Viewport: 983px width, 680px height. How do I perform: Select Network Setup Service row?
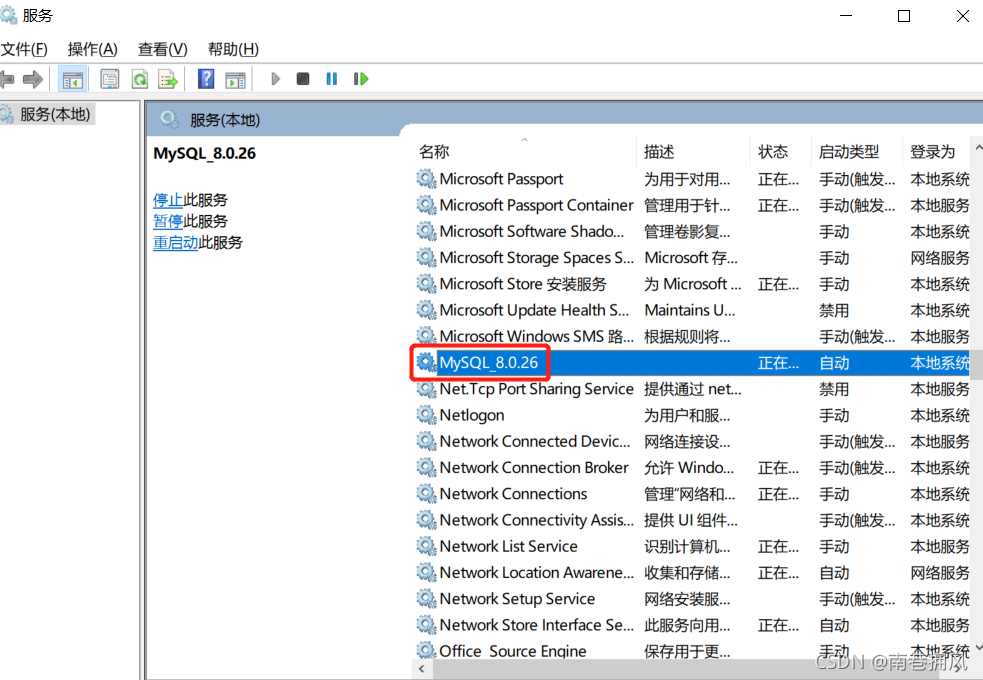pyautogui.click(x=691, y=599)
